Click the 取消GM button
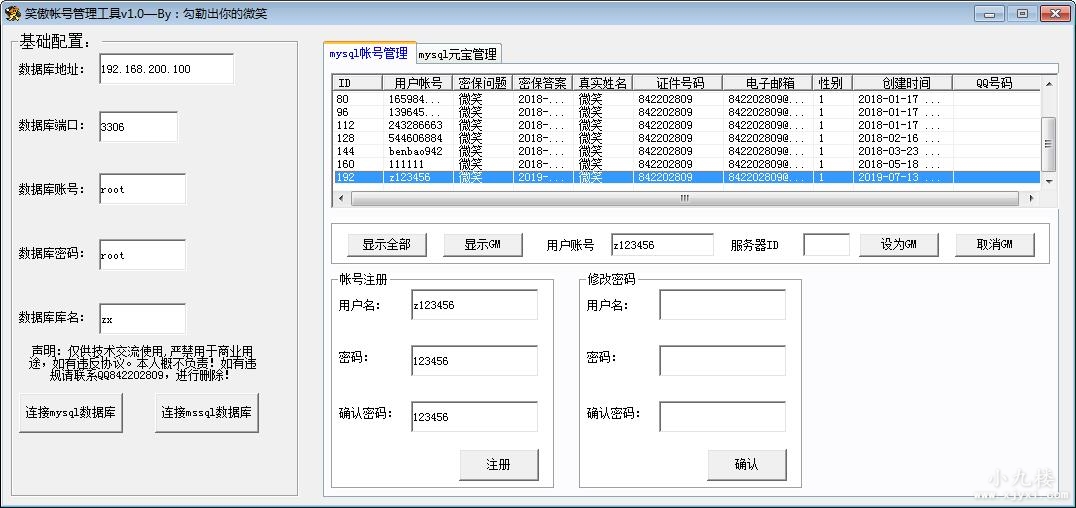The image size is (1076, 508). (x=994, y=244)
